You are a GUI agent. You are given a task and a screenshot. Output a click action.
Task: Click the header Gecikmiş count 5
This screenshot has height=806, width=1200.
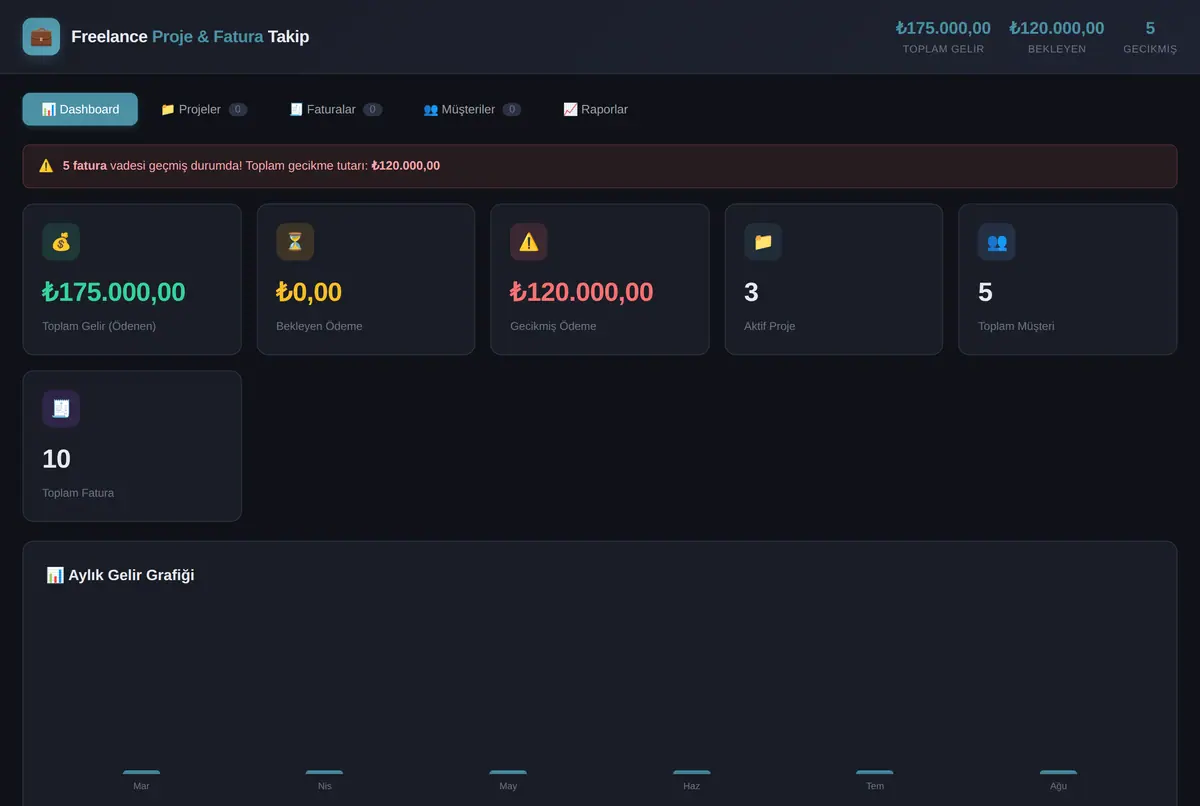1150,37
